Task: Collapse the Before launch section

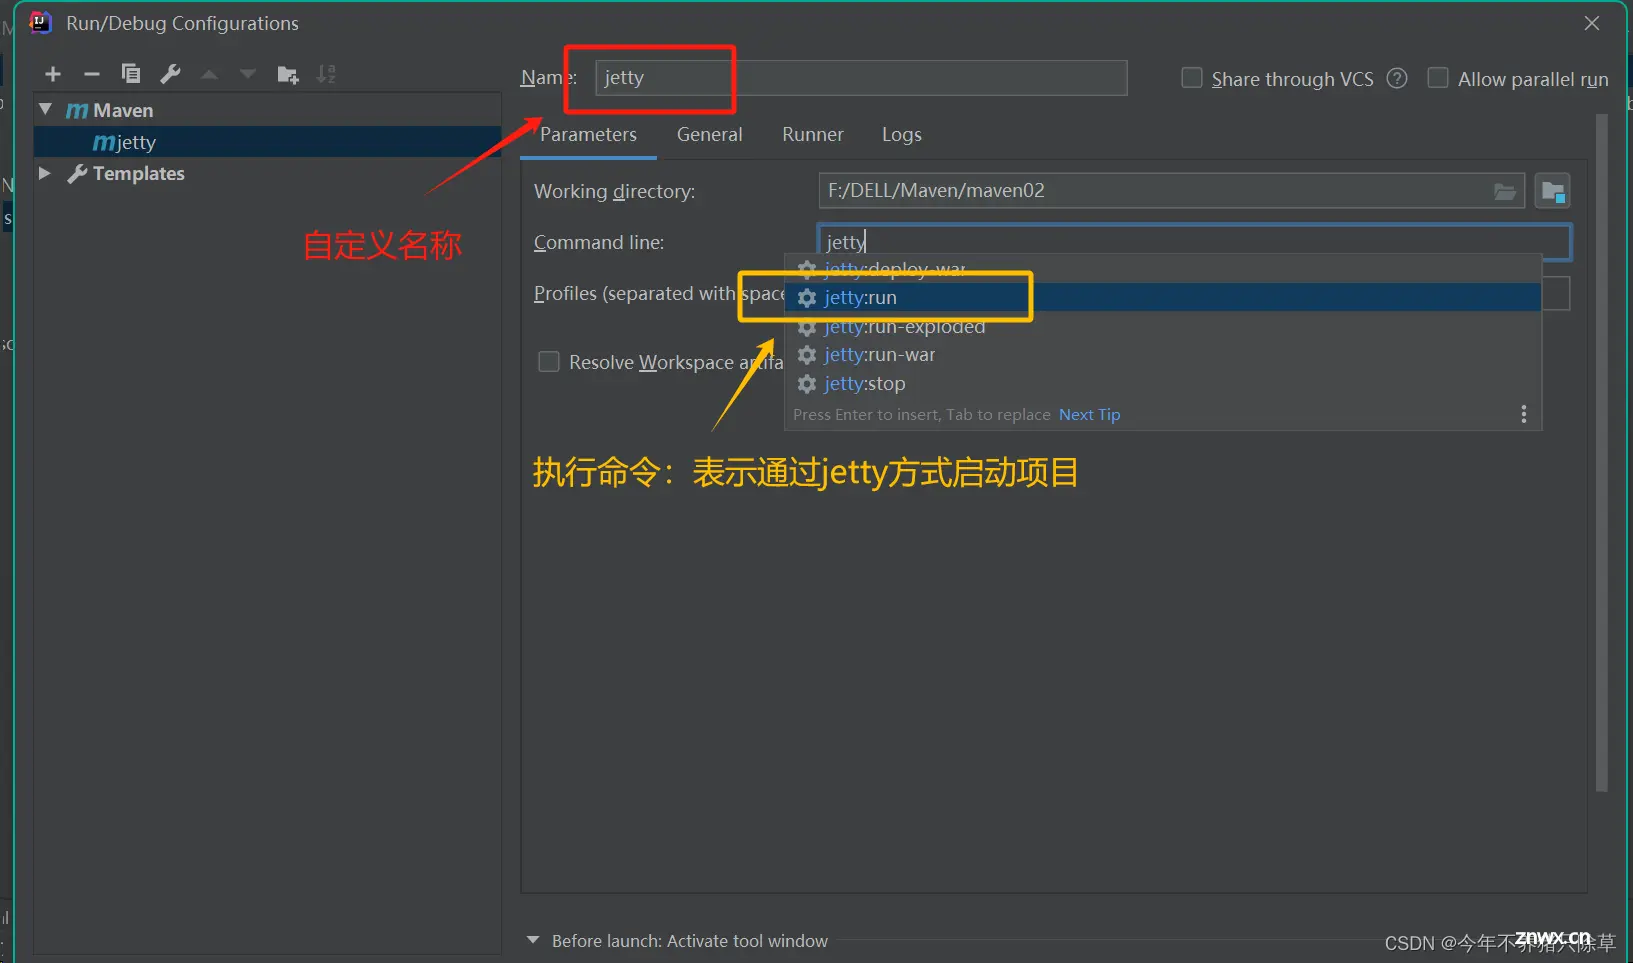Action: click(x=533, y=940)
